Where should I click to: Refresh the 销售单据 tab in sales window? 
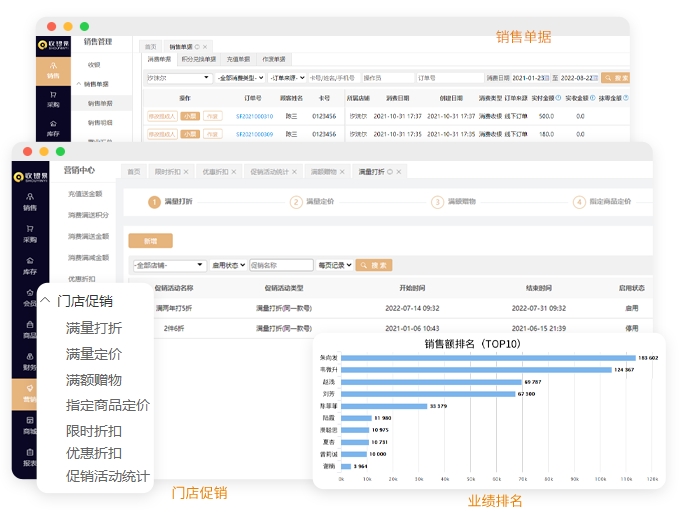coord(197,47)
